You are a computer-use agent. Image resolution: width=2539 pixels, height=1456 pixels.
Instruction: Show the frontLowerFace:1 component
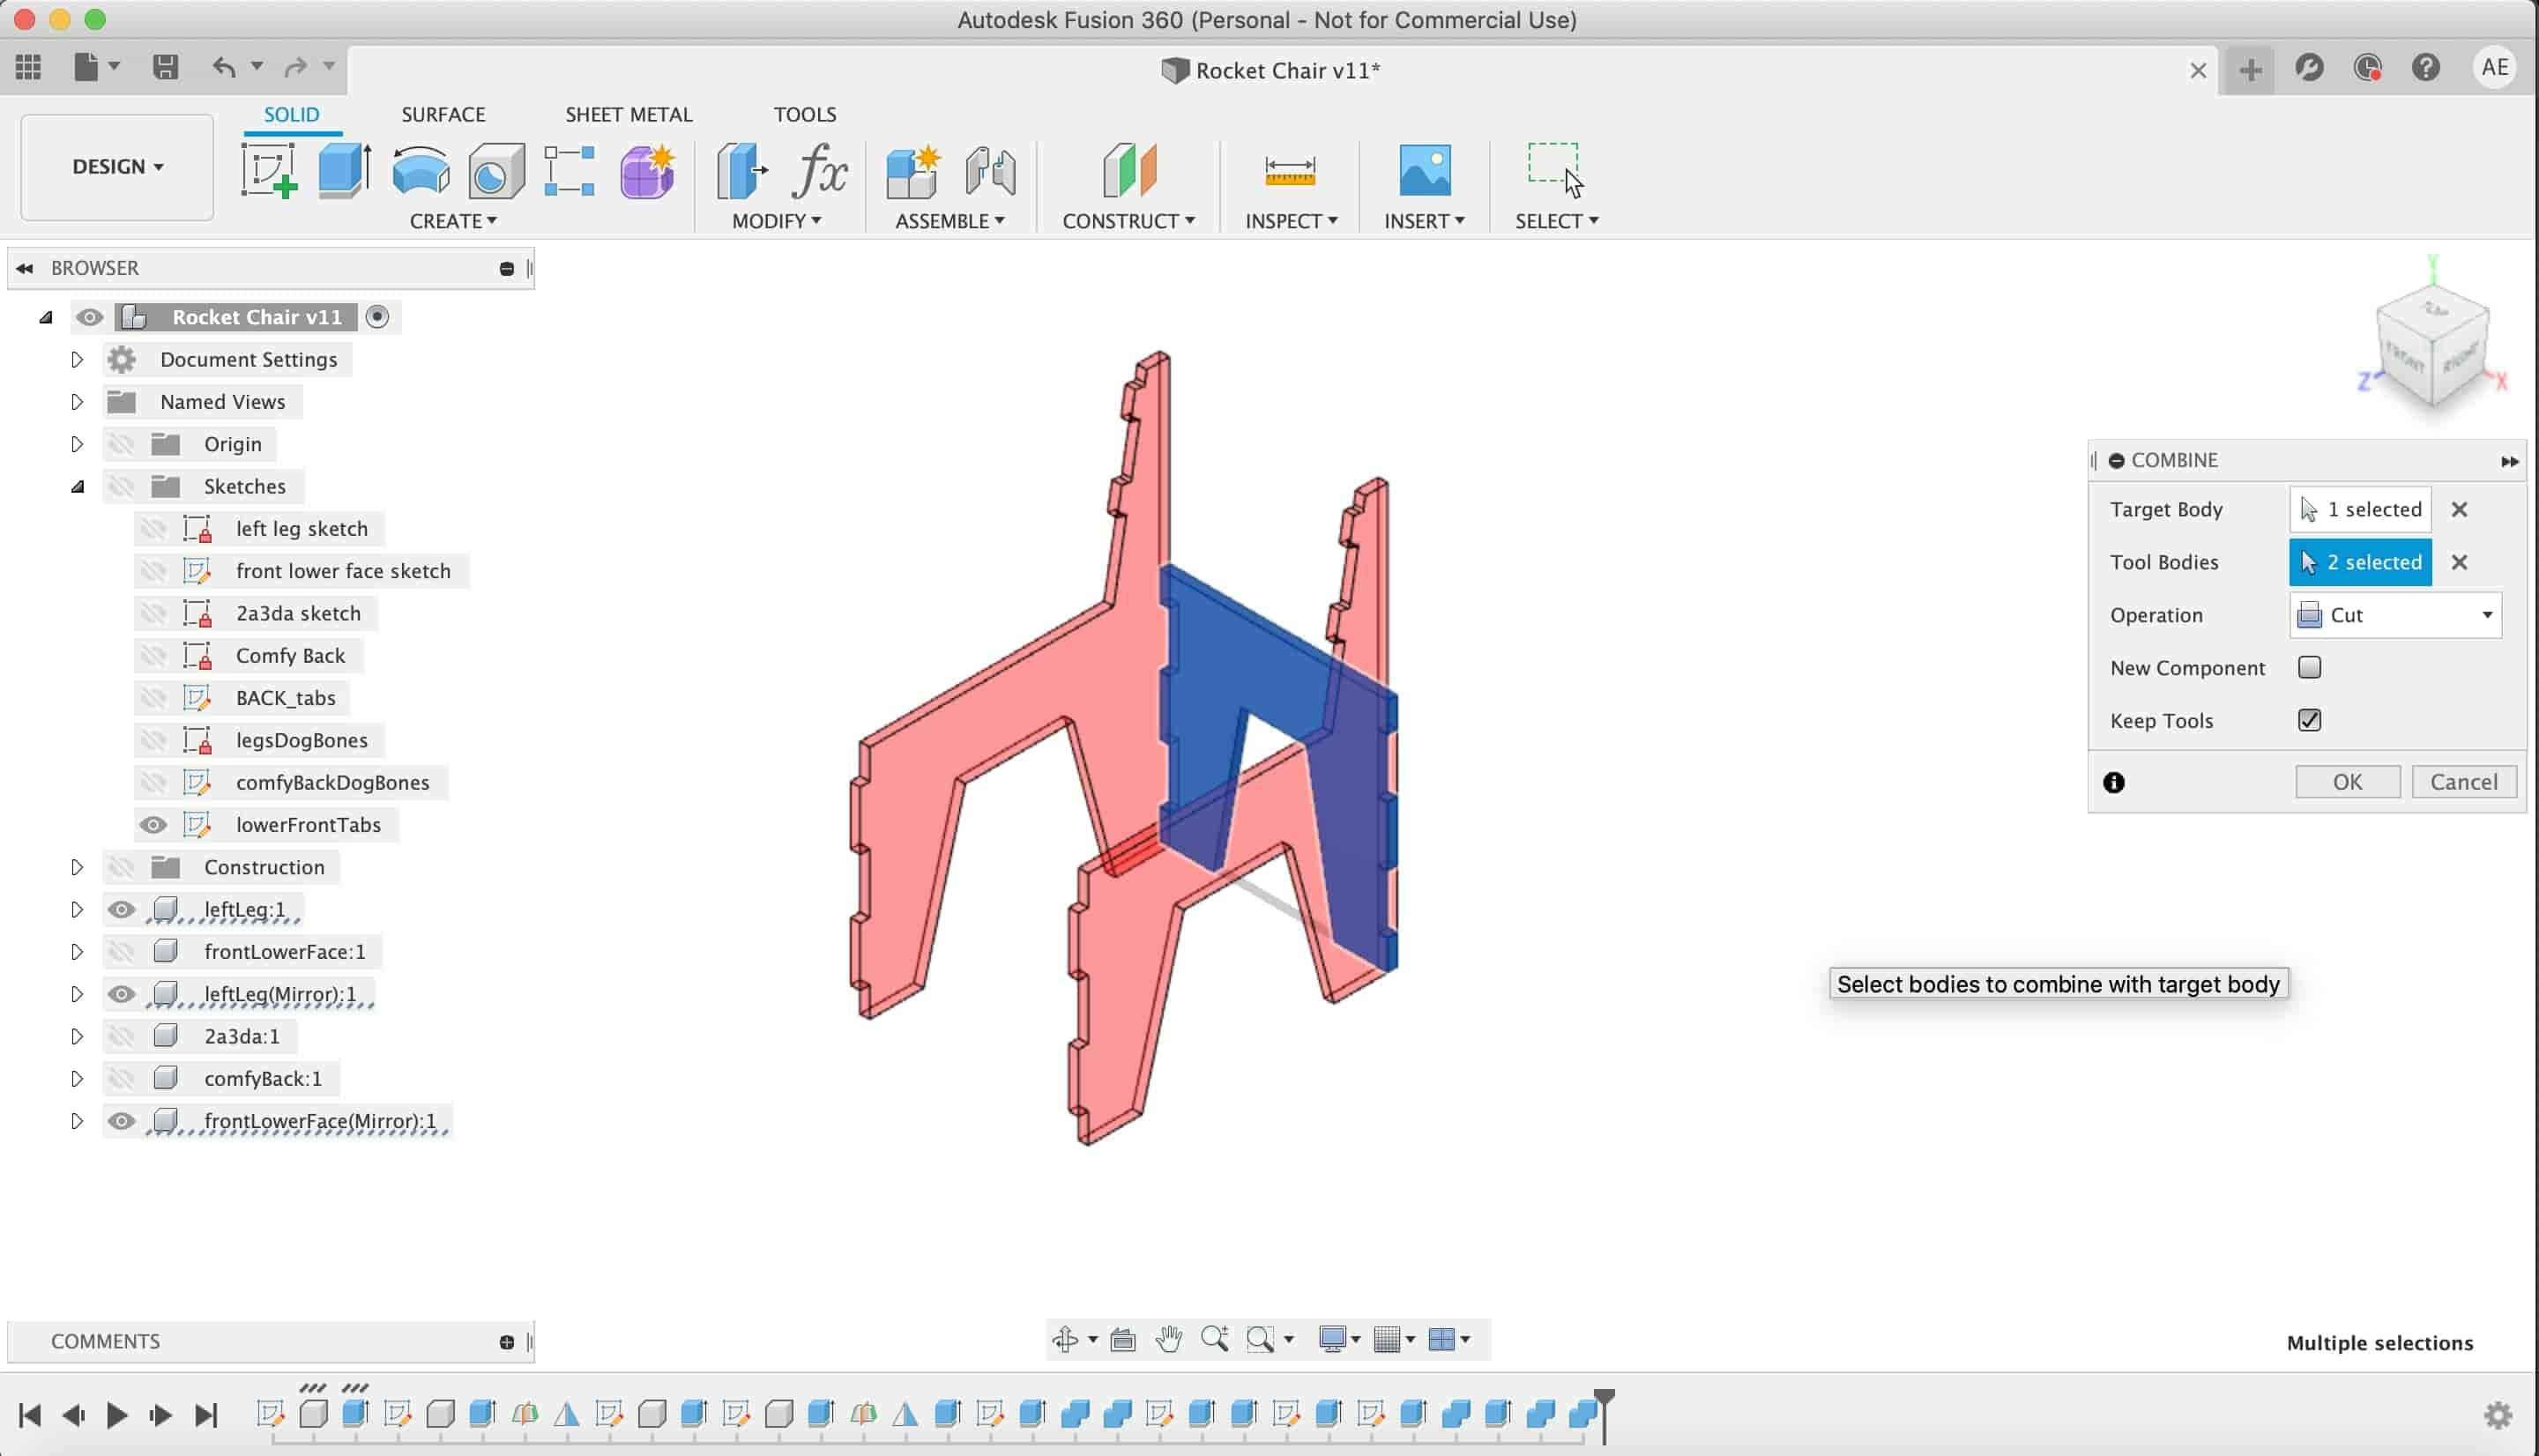point(122,951)
